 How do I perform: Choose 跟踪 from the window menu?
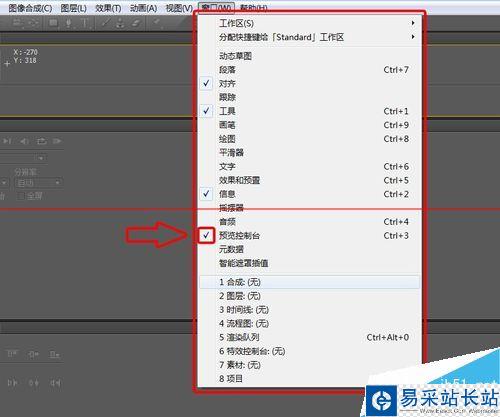tap(310, 97)
